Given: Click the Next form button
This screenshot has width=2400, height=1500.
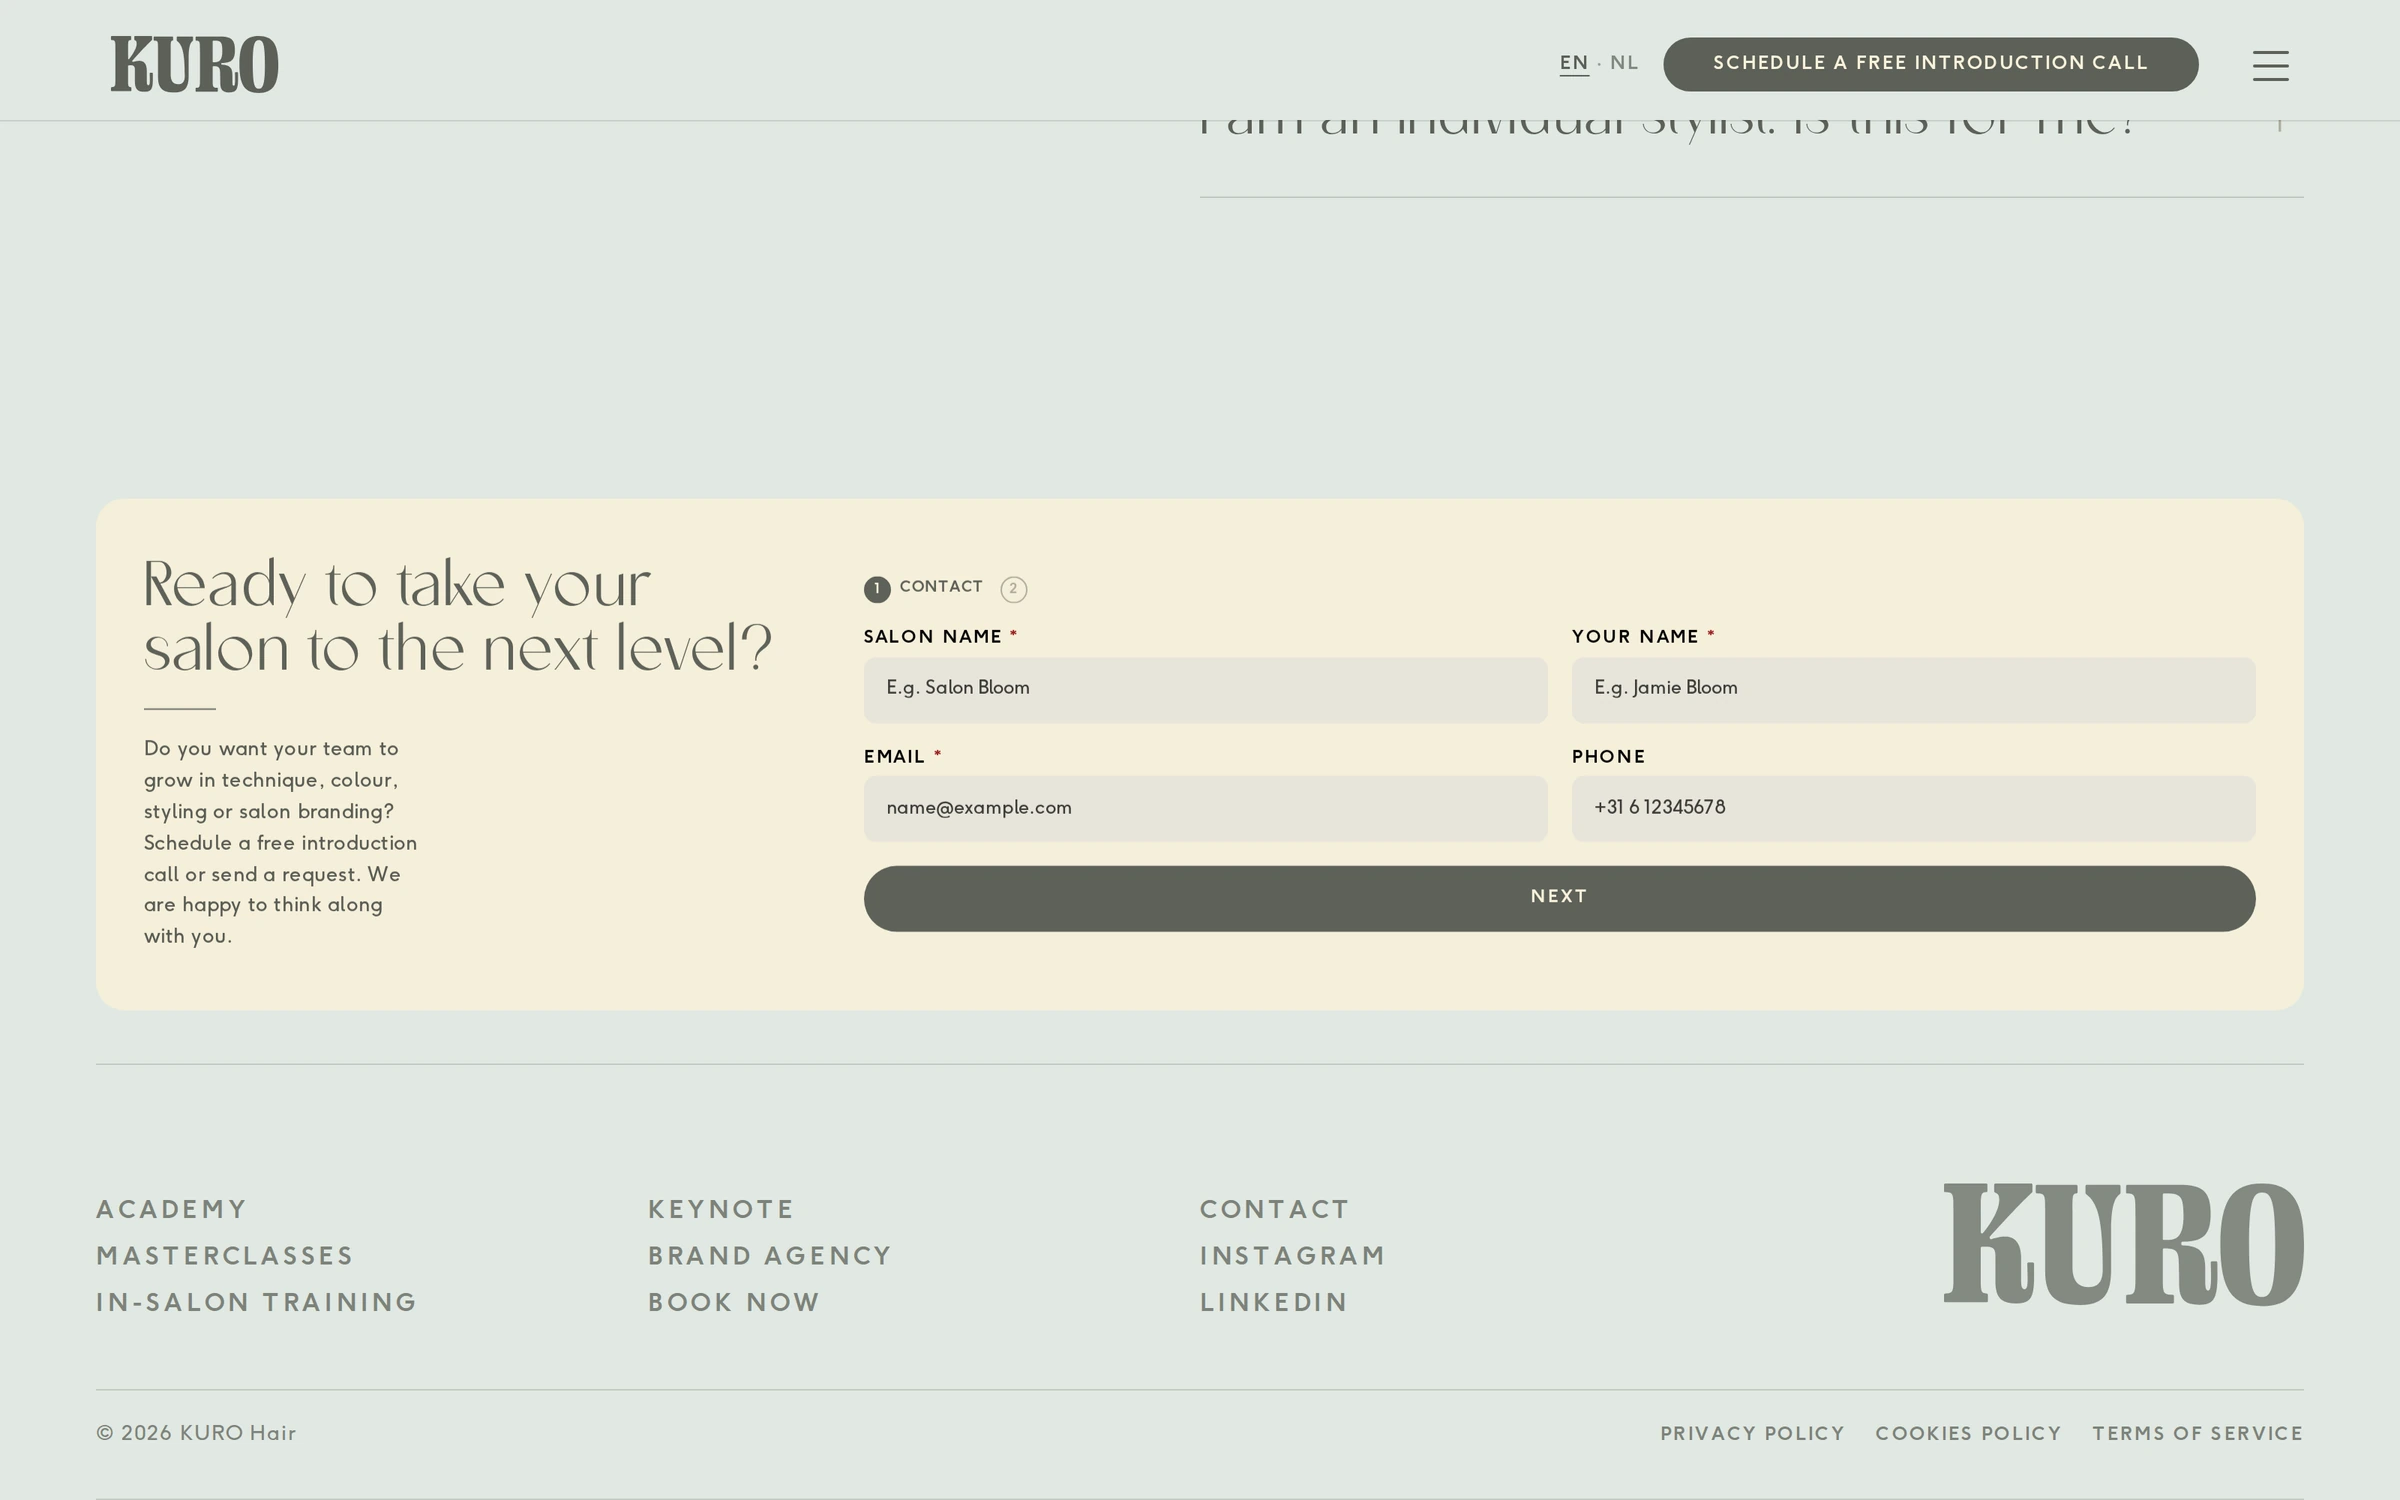Looking at the screenshot, I should coord(1559,898).
